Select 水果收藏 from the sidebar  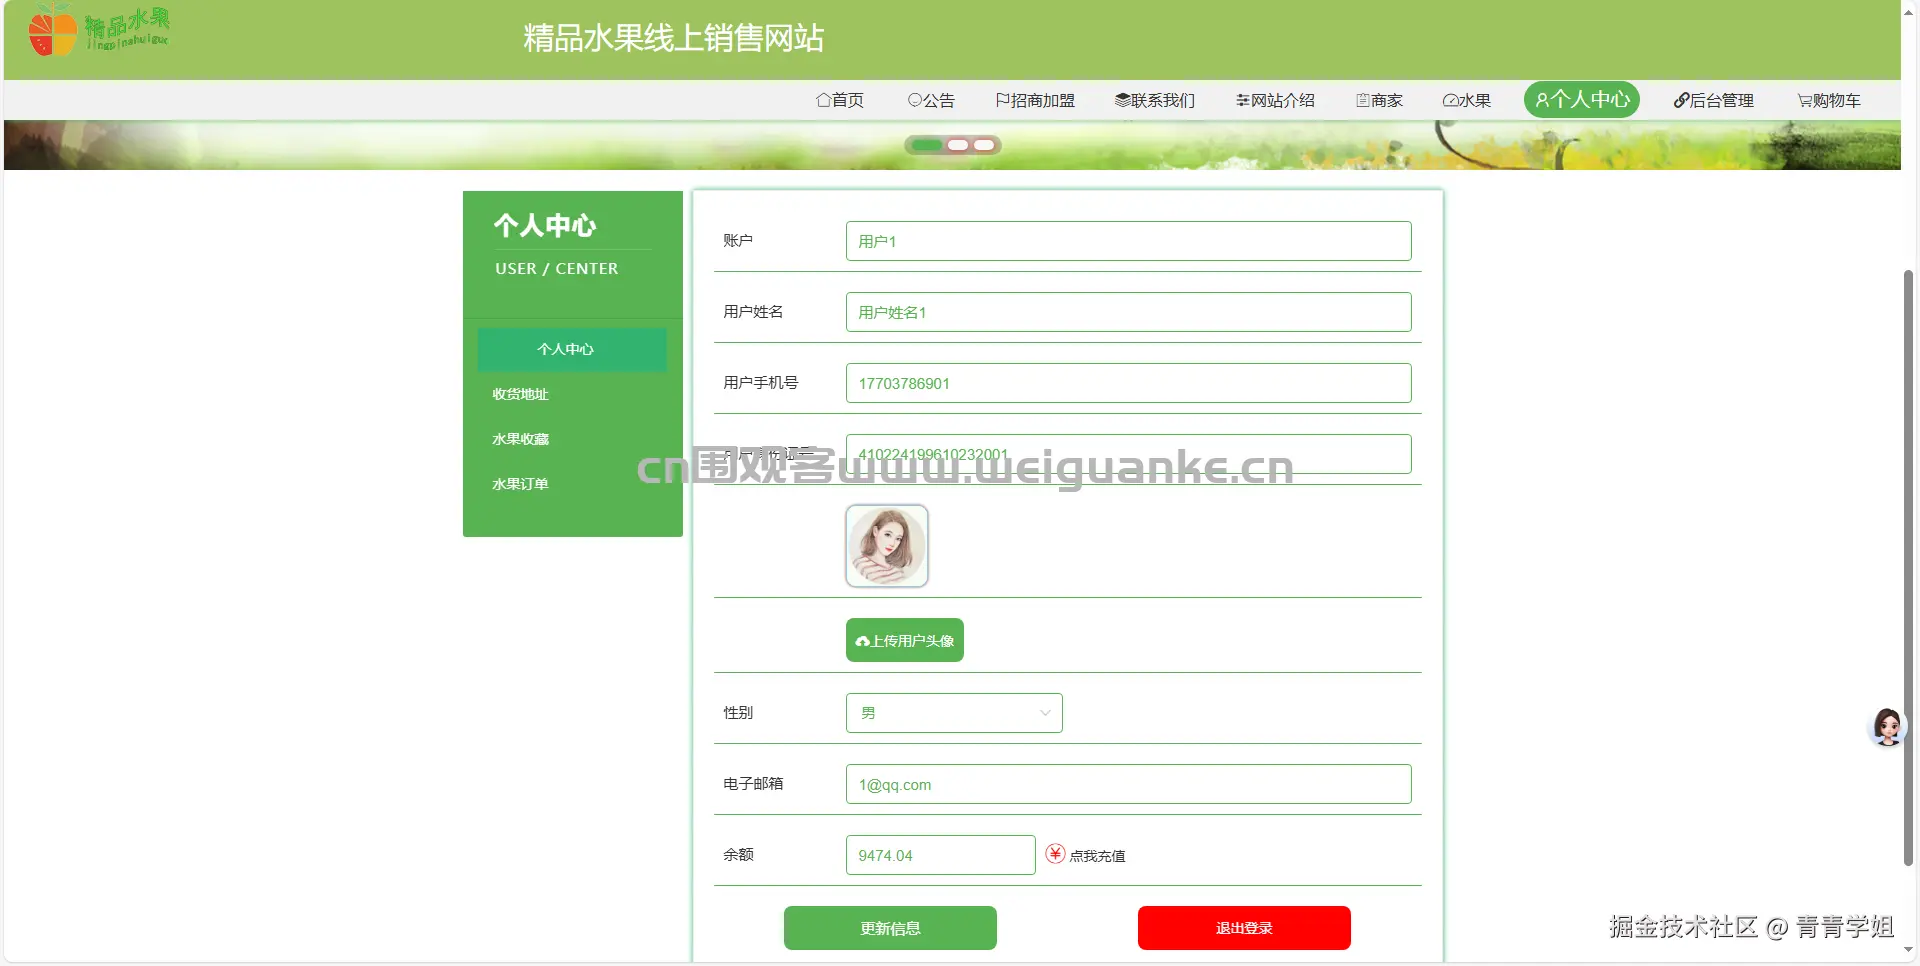(x=520, y=439)
